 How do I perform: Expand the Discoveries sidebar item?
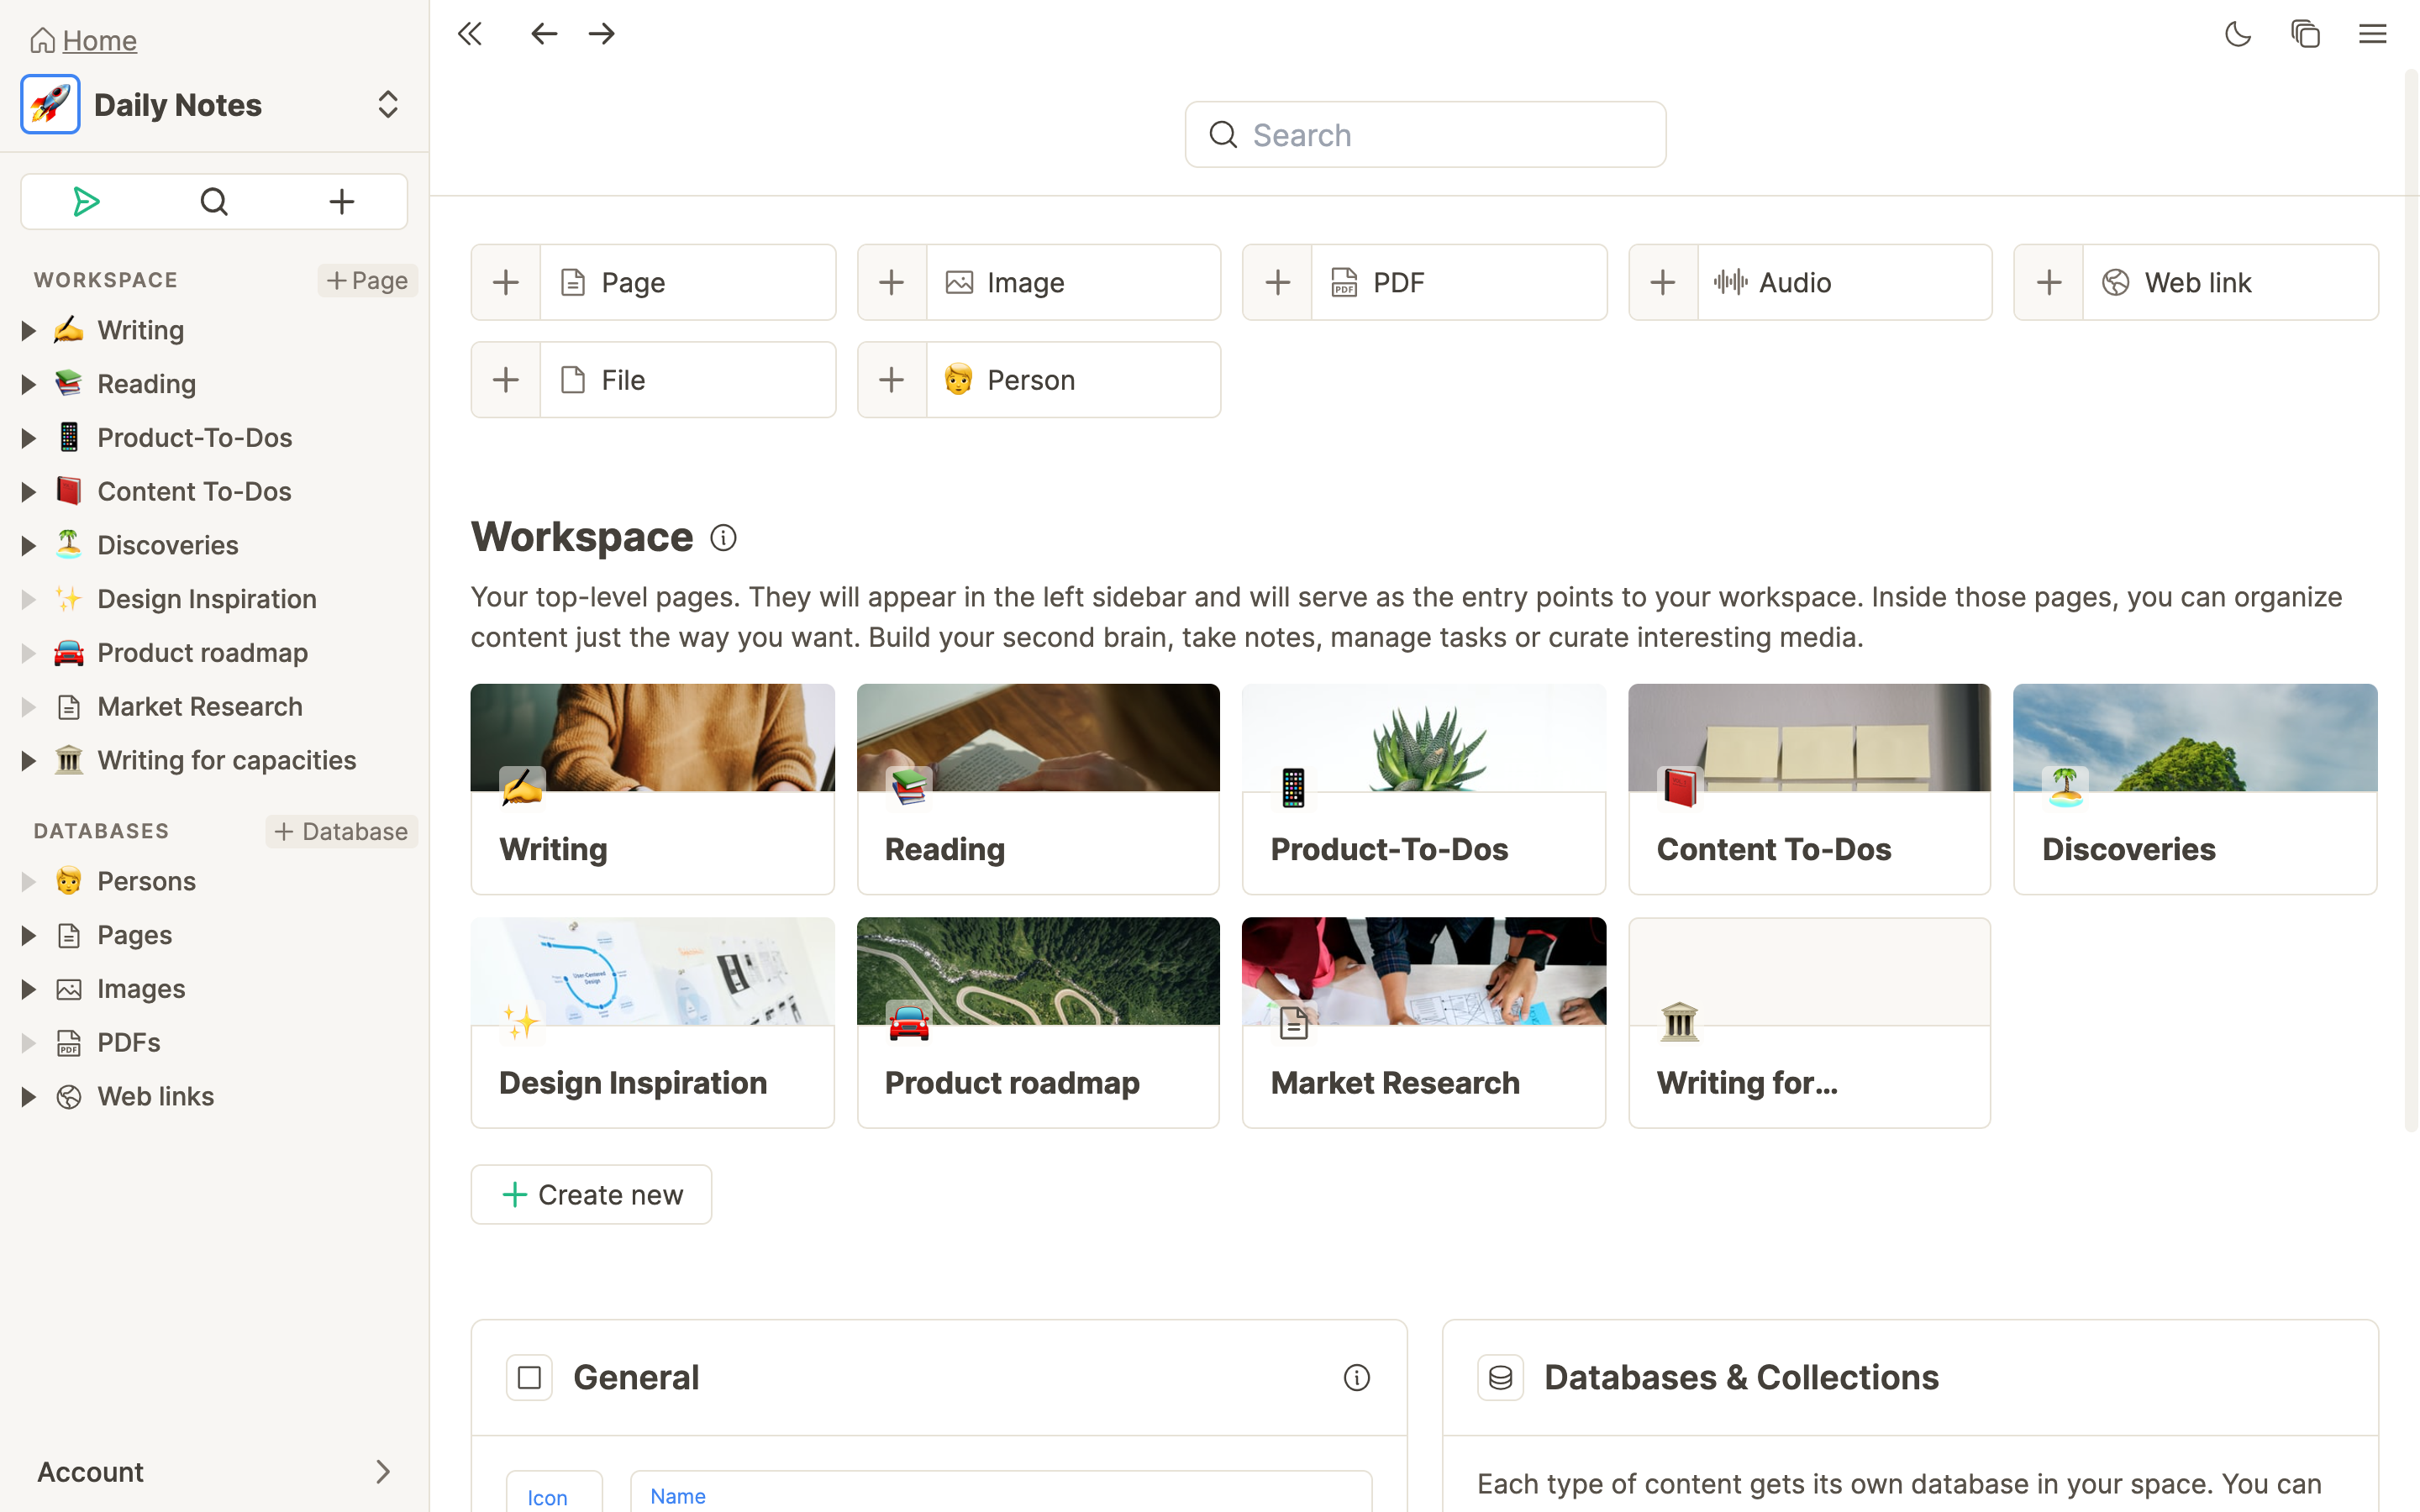pyautogui.click(x=26, y=545)
